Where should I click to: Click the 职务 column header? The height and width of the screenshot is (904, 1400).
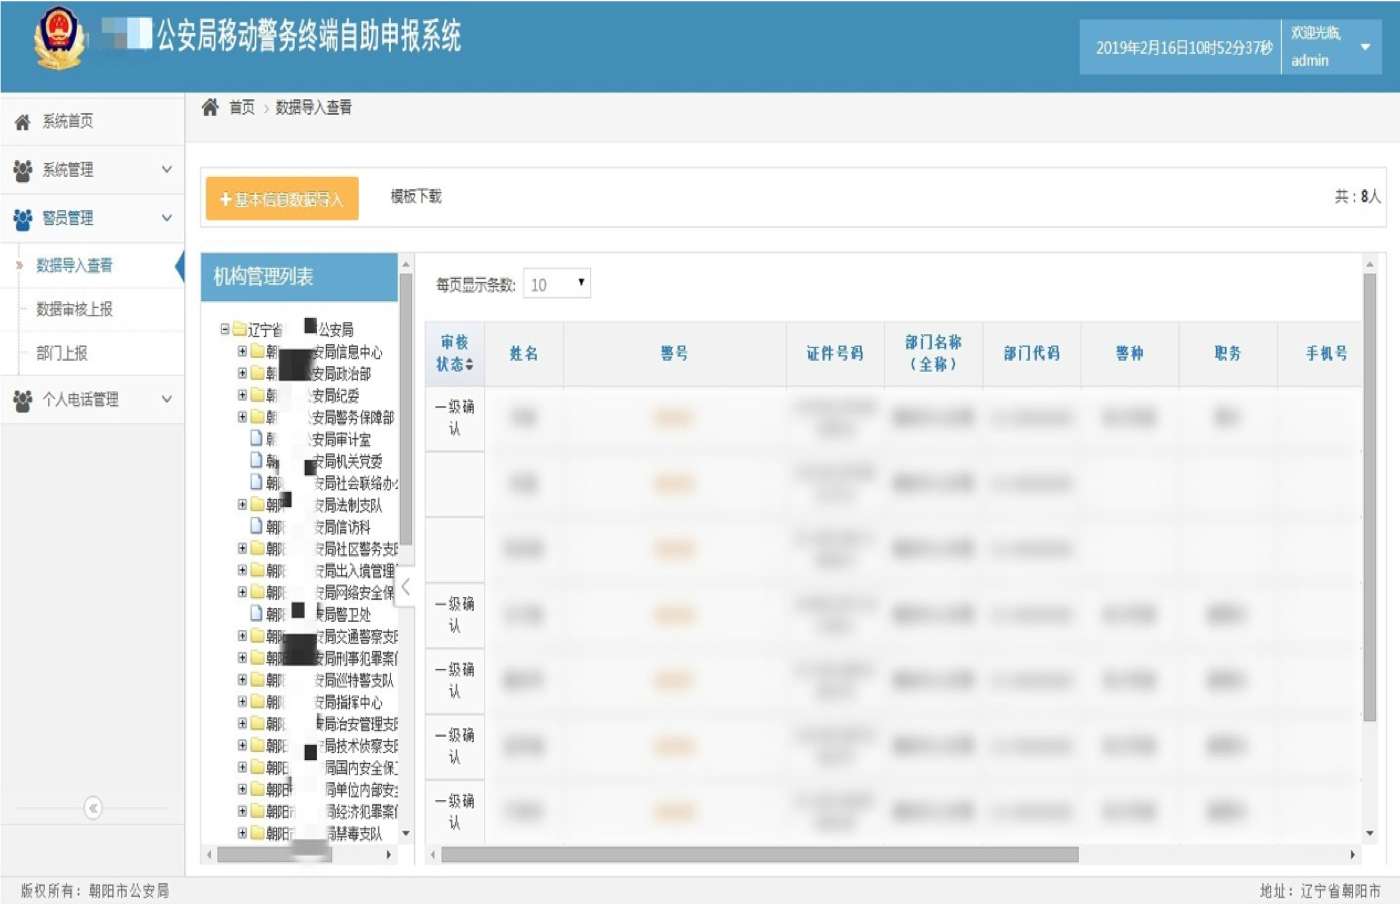[x=1227, y=353]
